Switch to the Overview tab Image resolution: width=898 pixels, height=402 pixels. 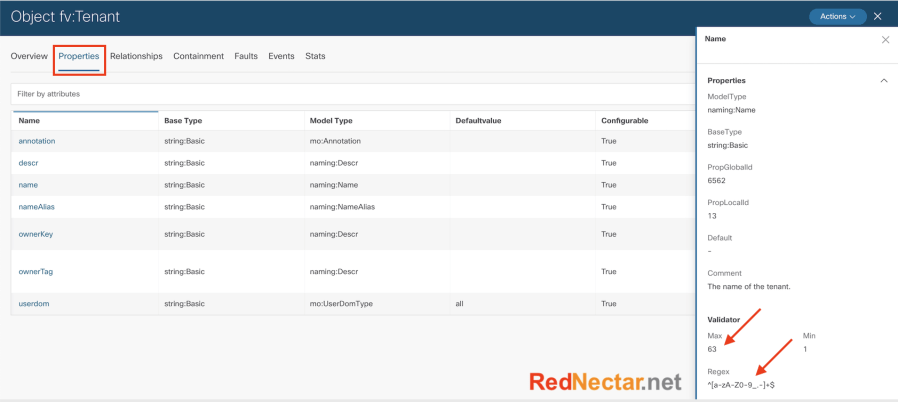(x=29, y=57)
